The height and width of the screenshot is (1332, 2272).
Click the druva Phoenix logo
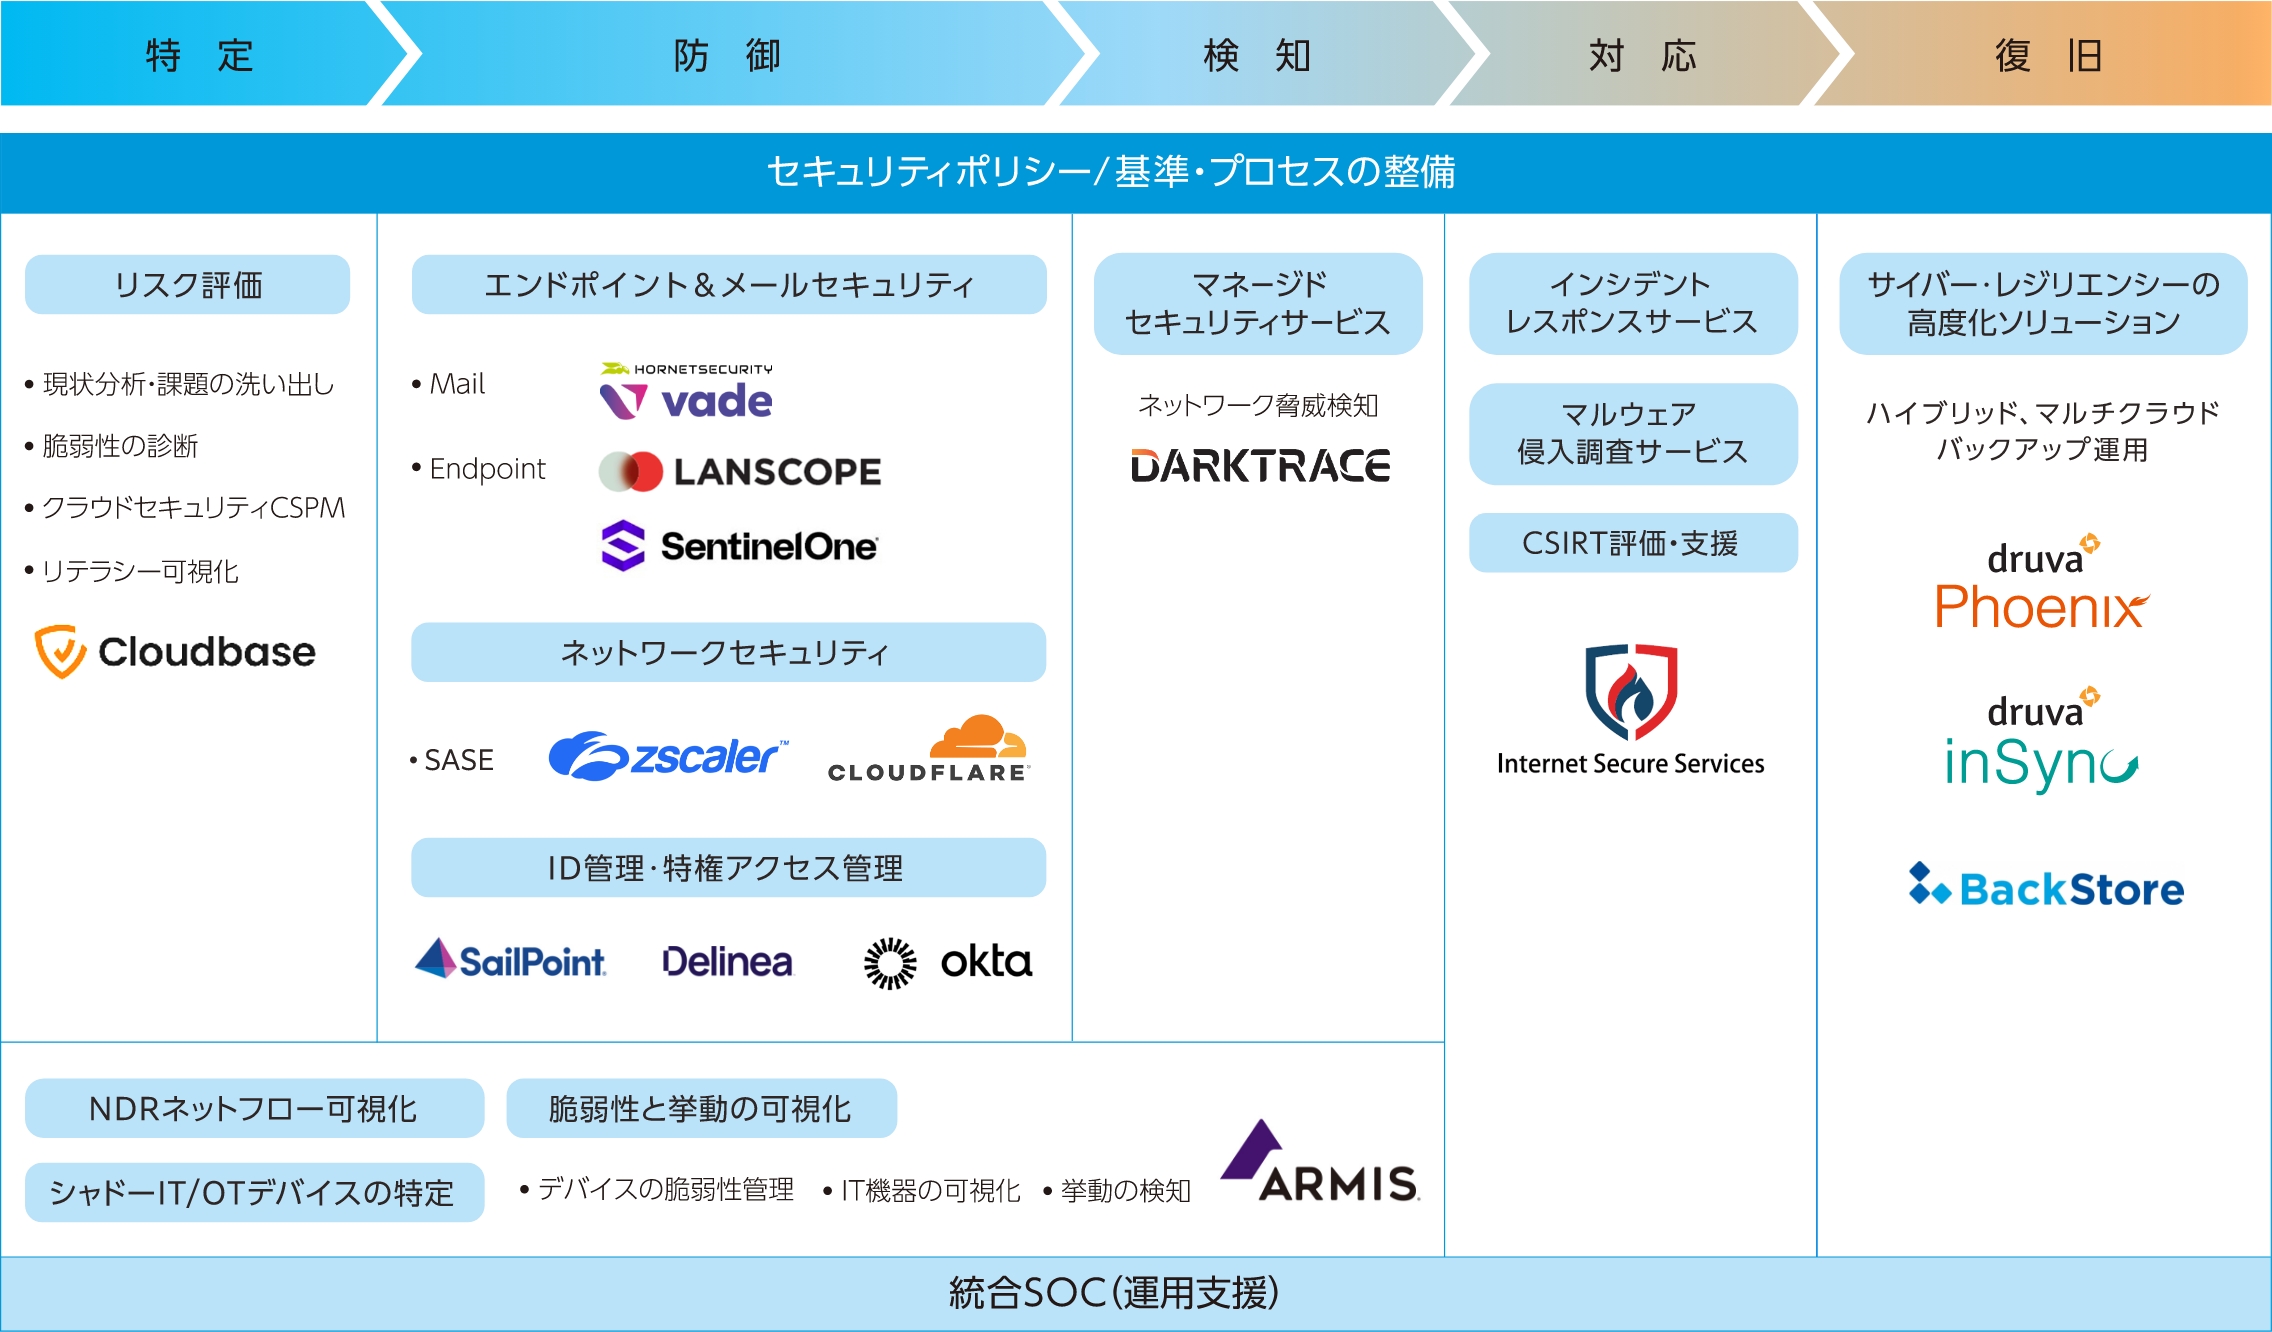tap(2041, 583)
